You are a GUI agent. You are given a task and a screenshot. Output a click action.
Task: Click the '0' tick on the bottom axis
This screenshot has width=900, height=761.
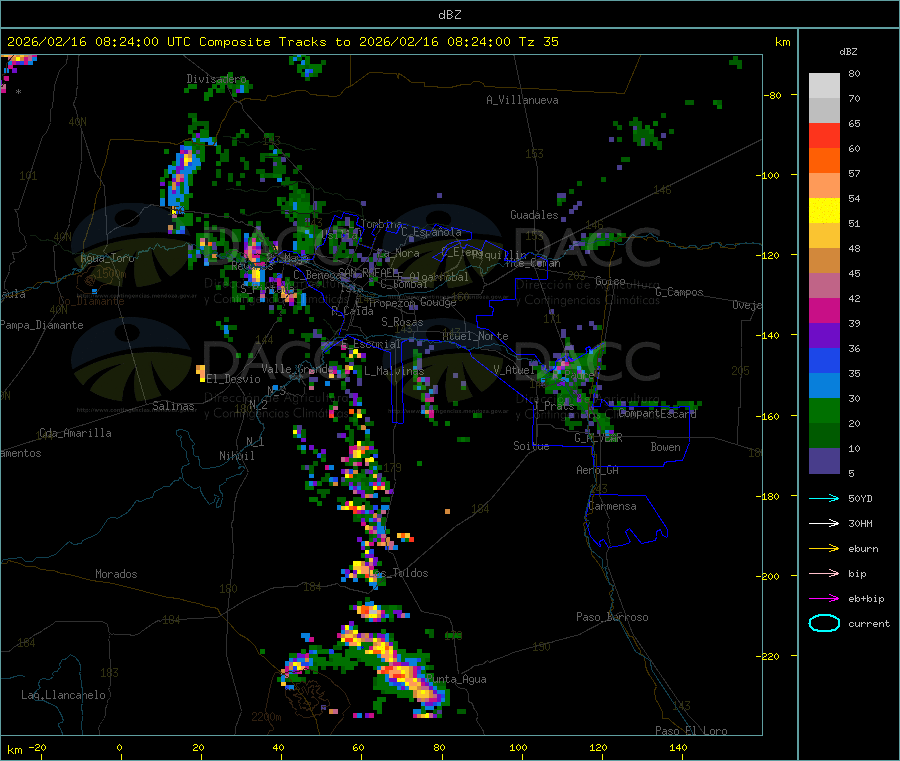(x=119, y=747)
